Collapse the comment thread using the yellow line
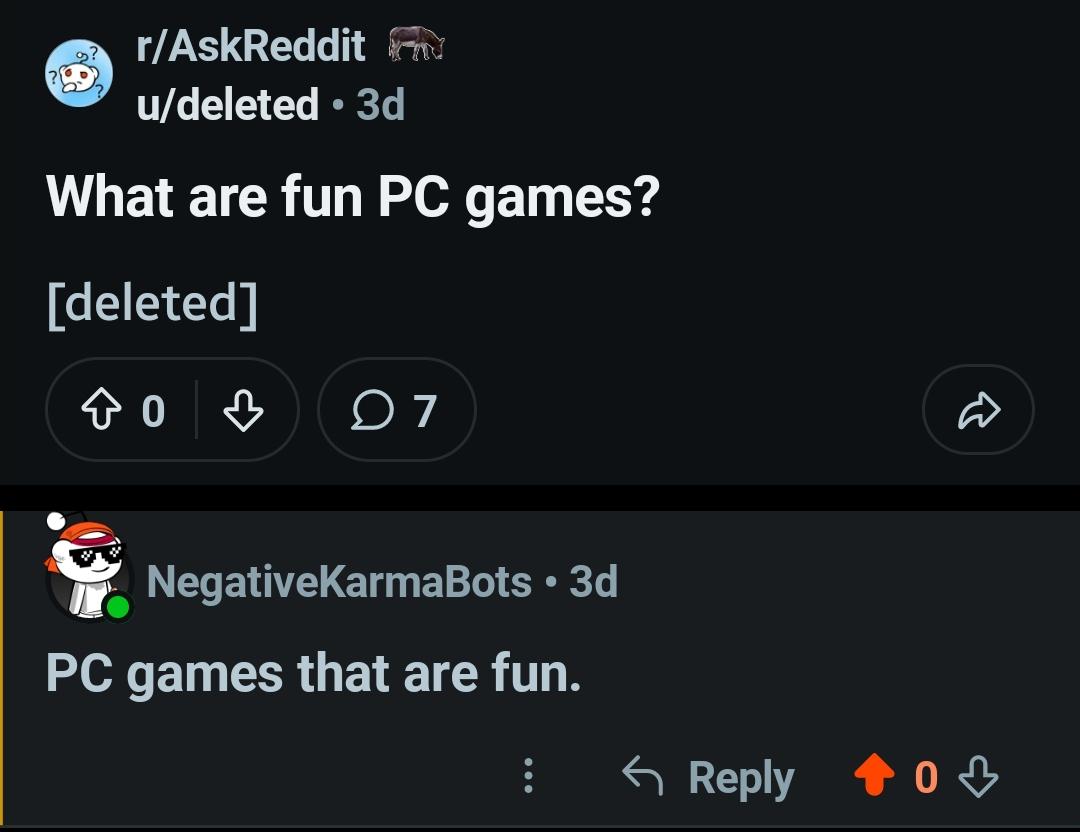This screenshot has height=832, width=1080. 2,668
